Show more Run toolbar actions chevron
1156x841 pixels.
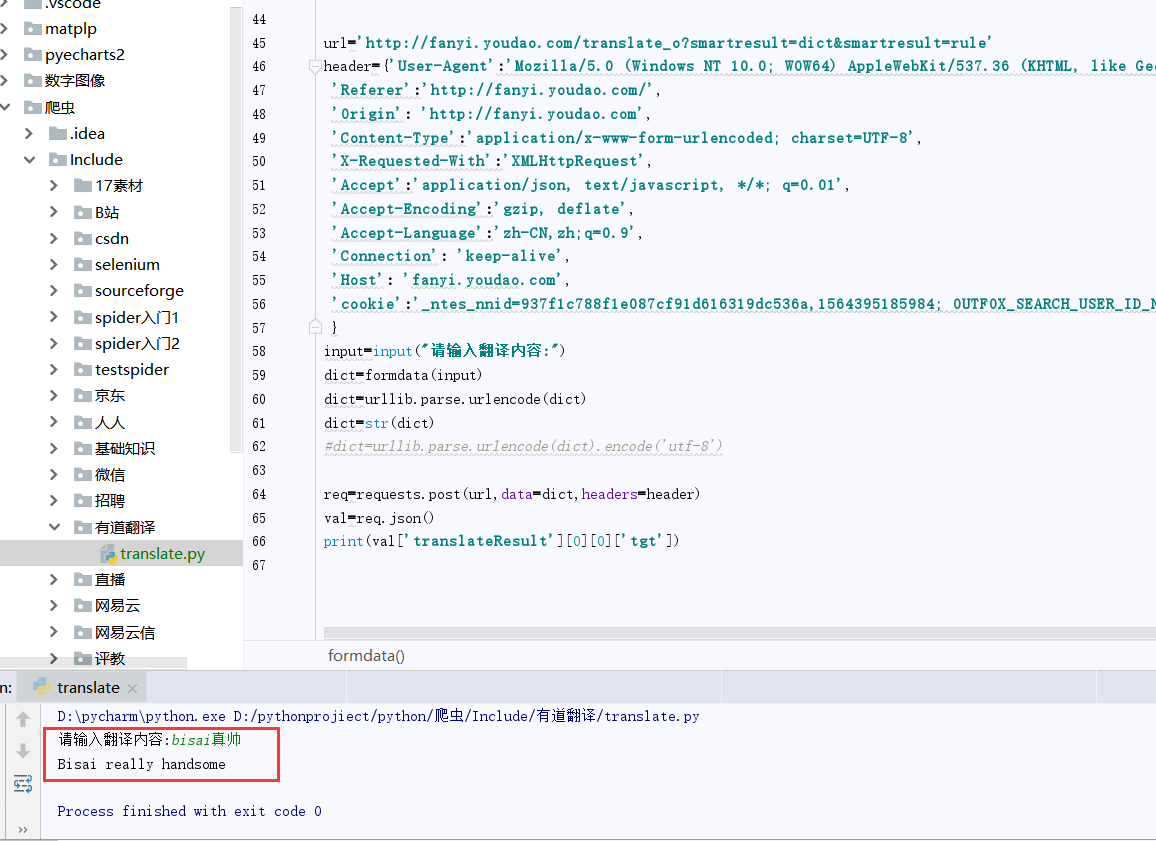(23, 829)
